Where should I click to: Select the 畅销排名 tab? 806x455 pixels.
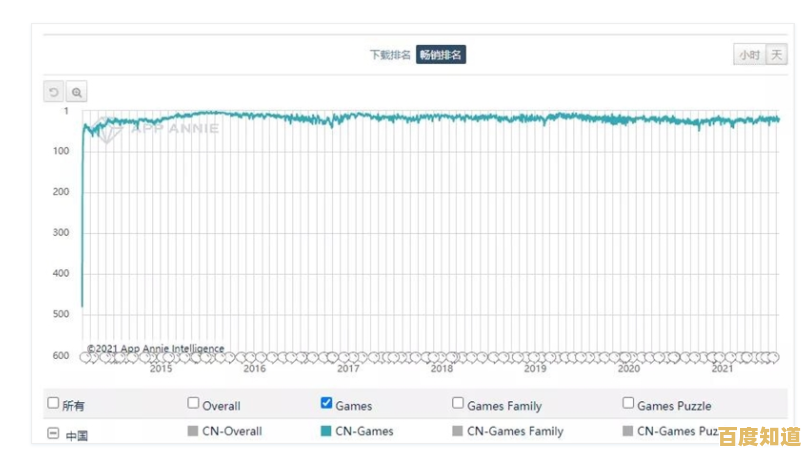click(441, 55)
